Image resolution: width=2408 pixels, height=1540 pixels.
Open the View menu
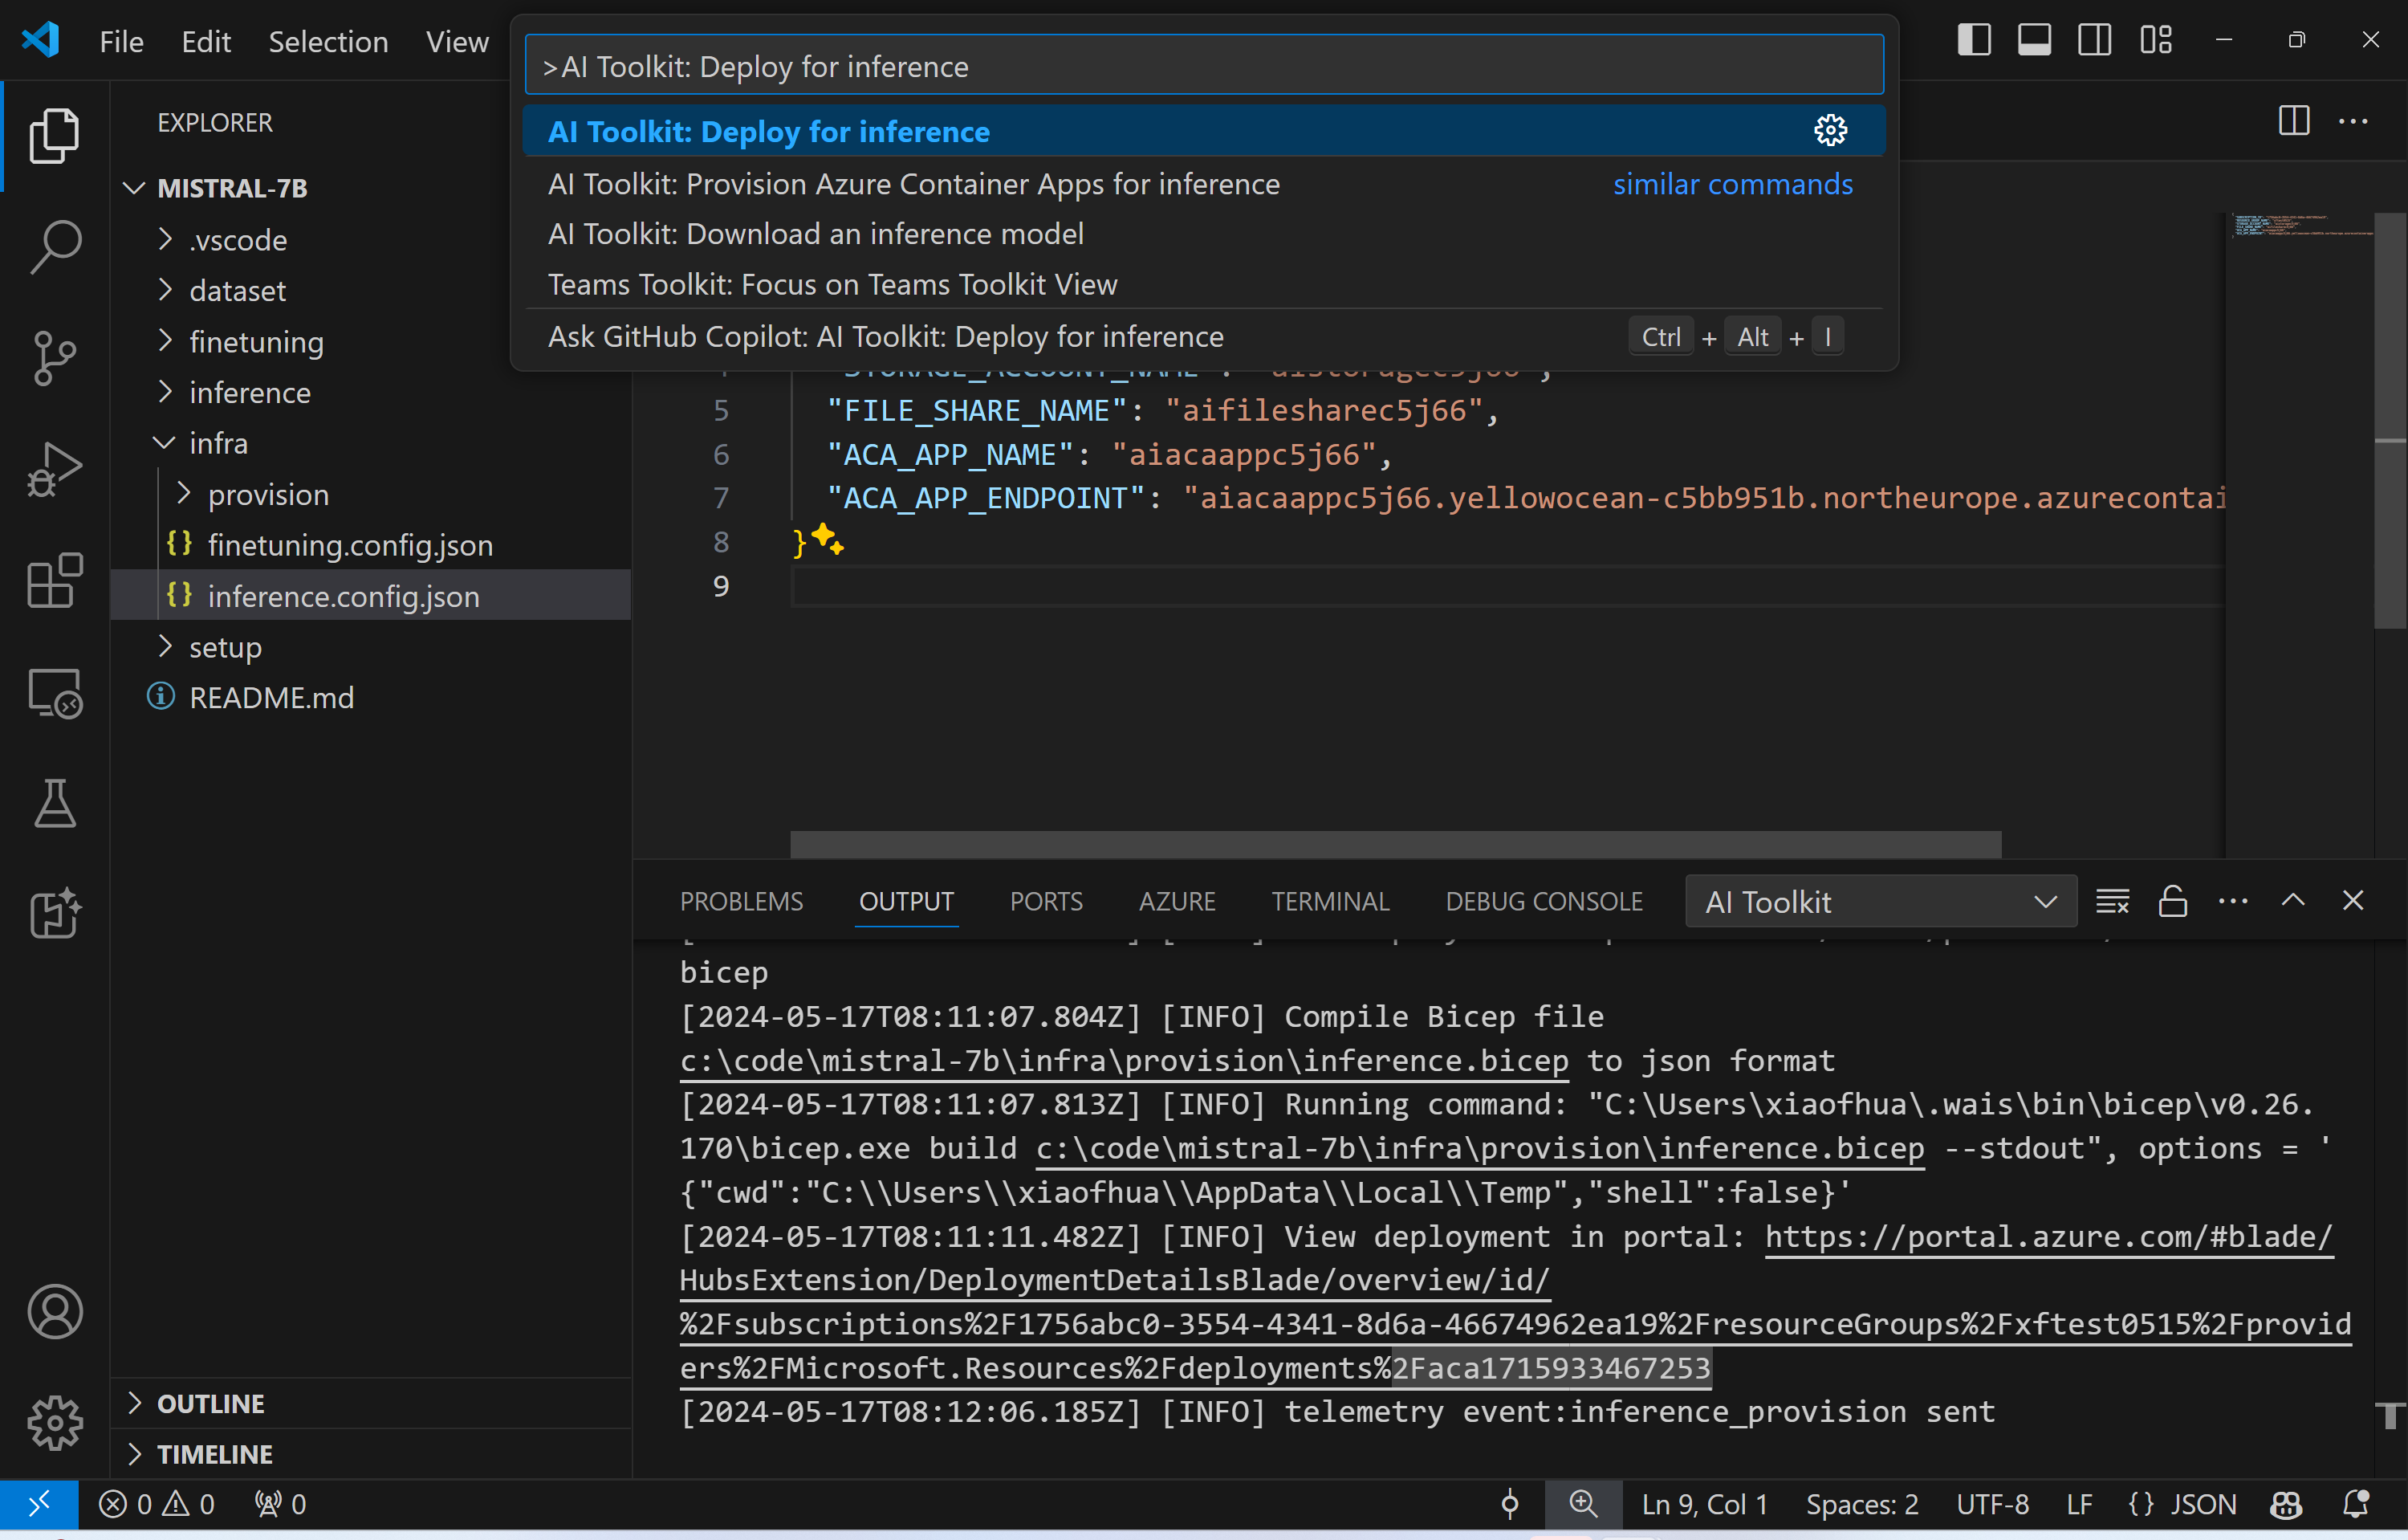click(x=457, y=41)
